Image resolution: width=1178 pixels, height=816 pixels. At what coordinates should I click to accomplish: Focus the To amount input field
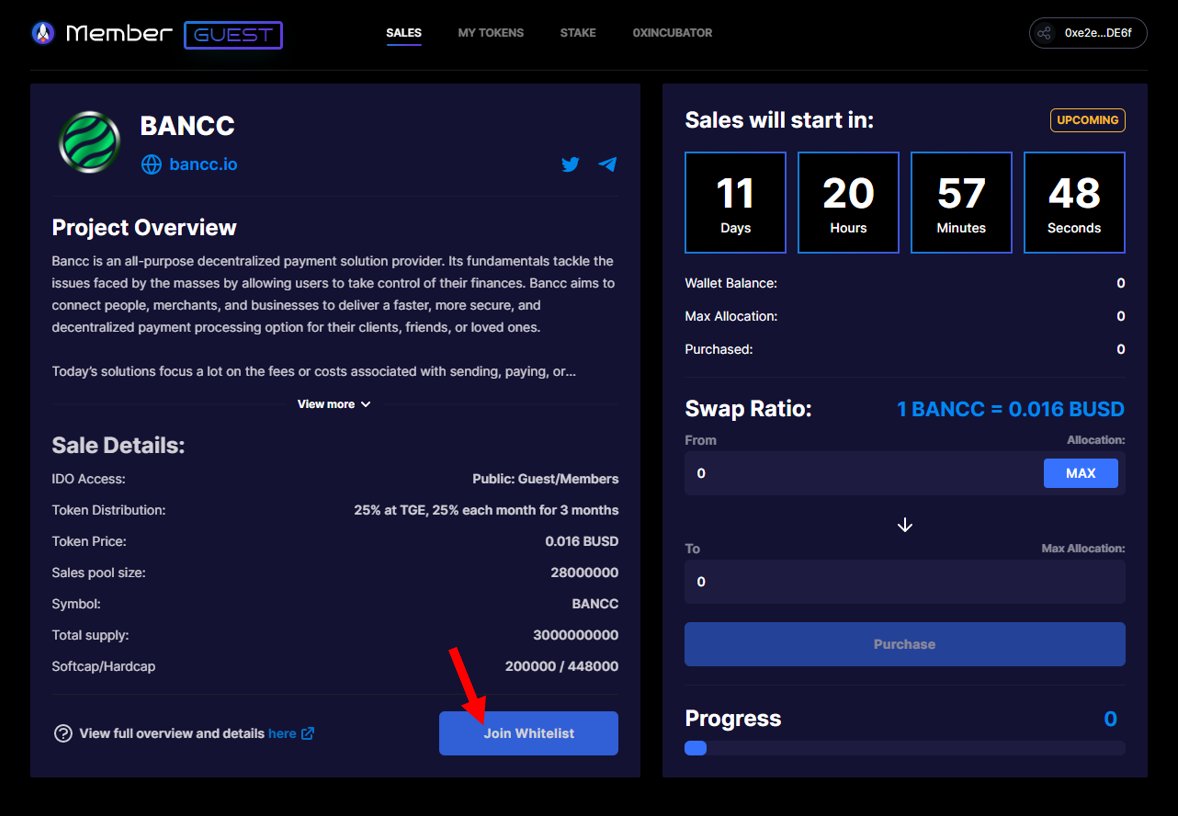tap(905, 582)
